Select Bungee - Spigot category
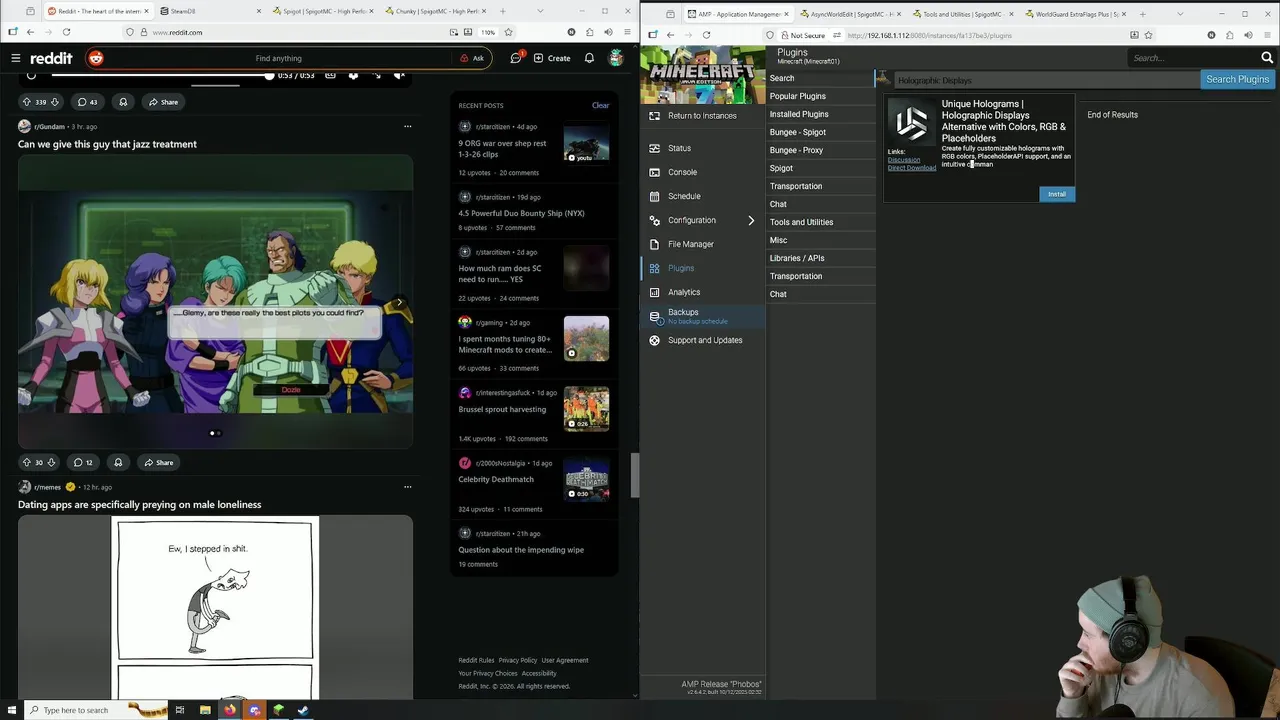 (821, 132)
